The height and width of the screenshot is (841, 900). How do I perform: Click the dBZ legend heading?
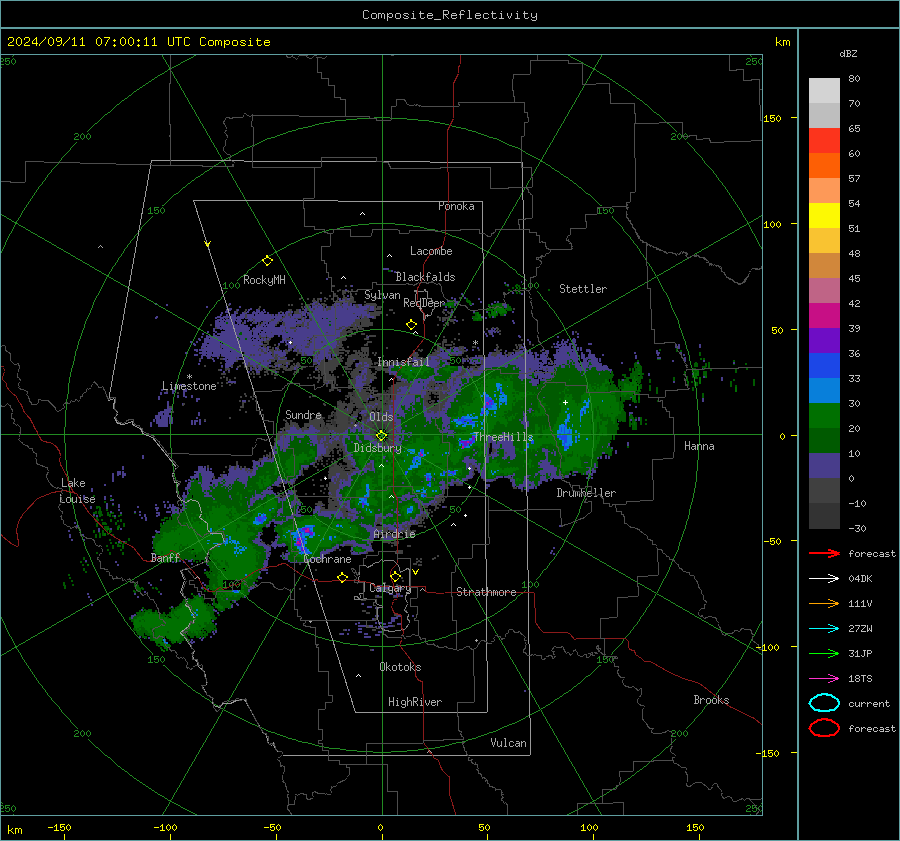pyautogui.click(x=848, y=54)
